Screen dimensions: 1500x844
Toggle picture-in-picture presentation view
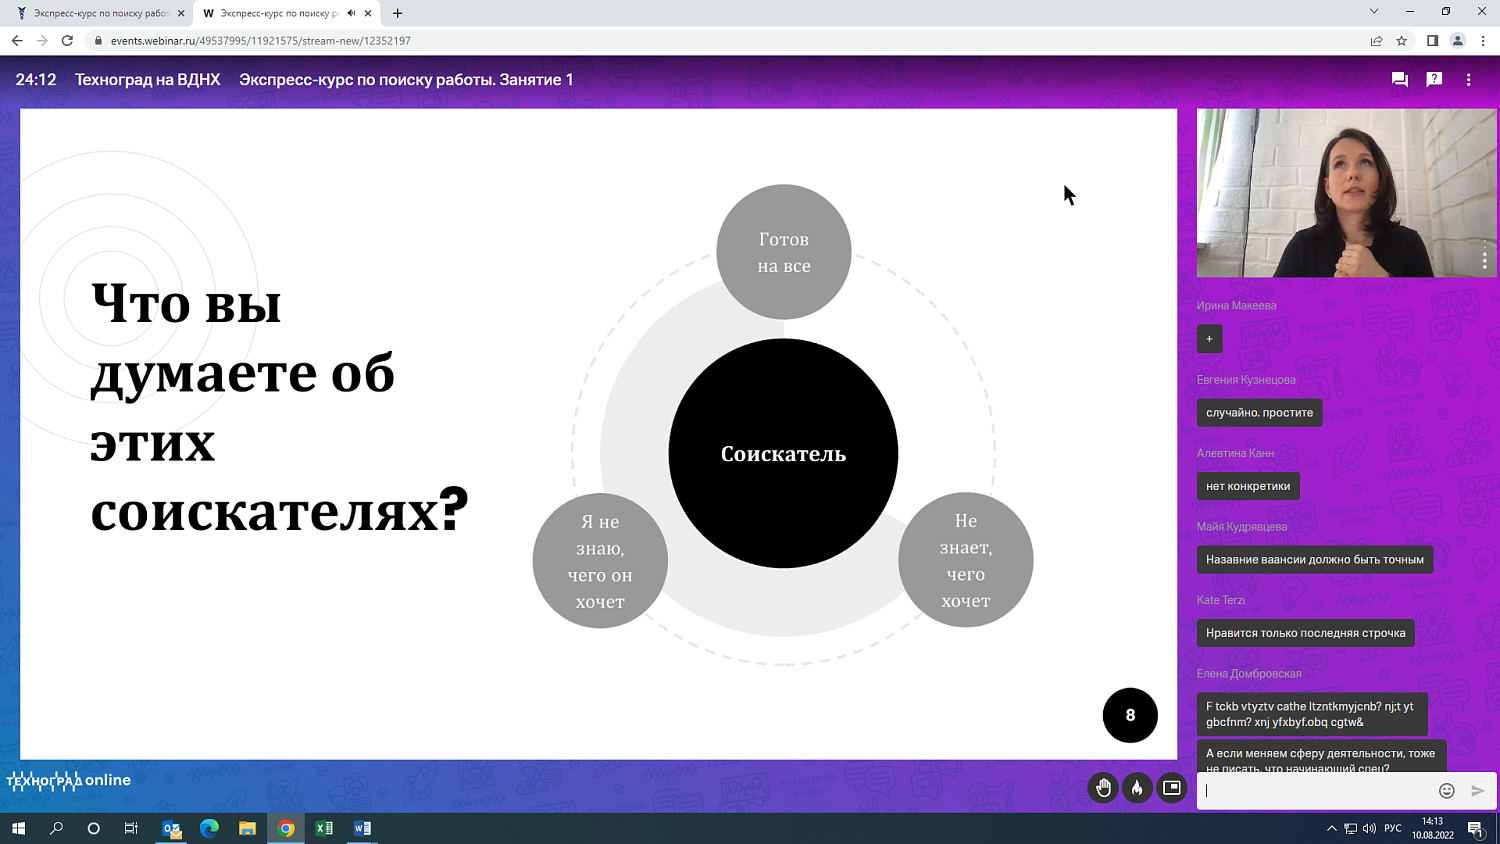(x=1171, y=788)
